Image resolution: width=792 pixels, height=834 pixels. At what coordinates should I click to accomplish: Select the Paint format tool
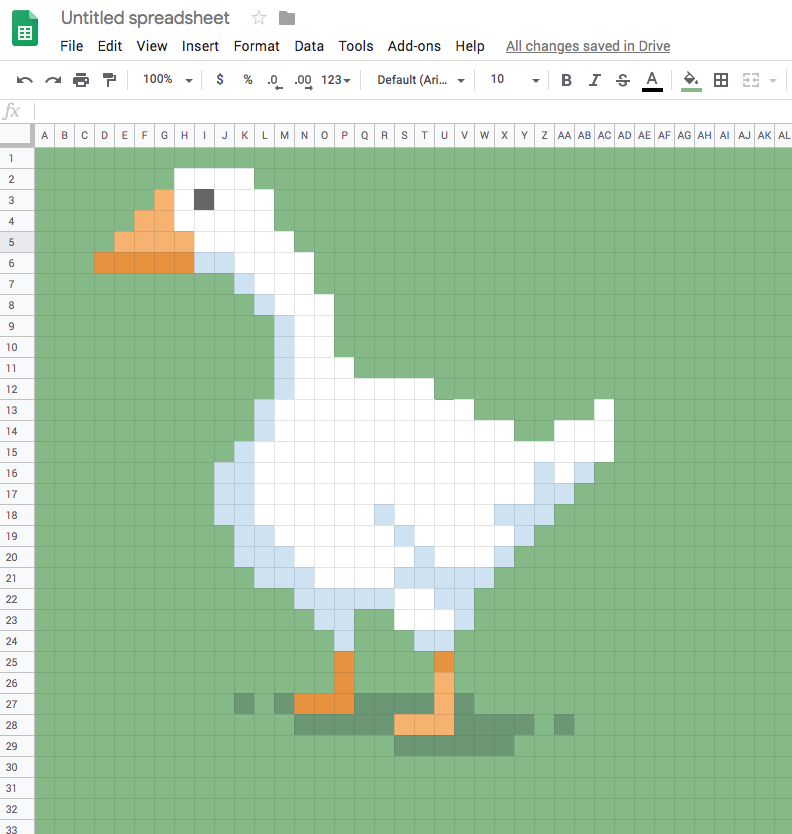click(x=109, y=80)
